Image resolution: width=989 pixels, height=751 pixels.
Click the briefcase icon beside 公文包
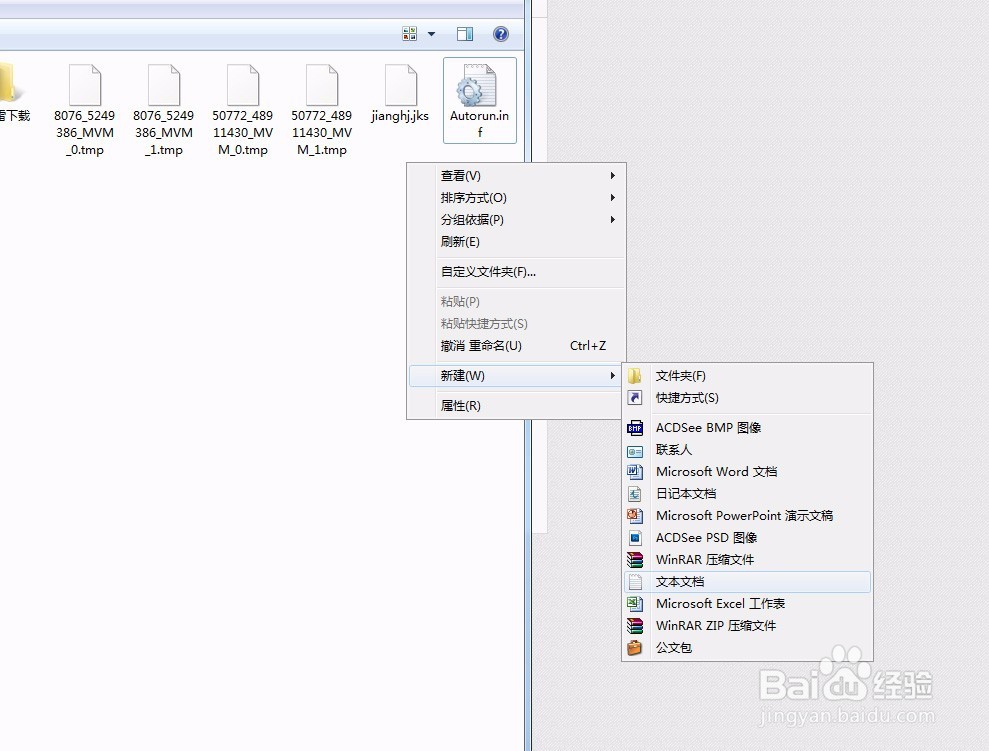click(635, 648)
